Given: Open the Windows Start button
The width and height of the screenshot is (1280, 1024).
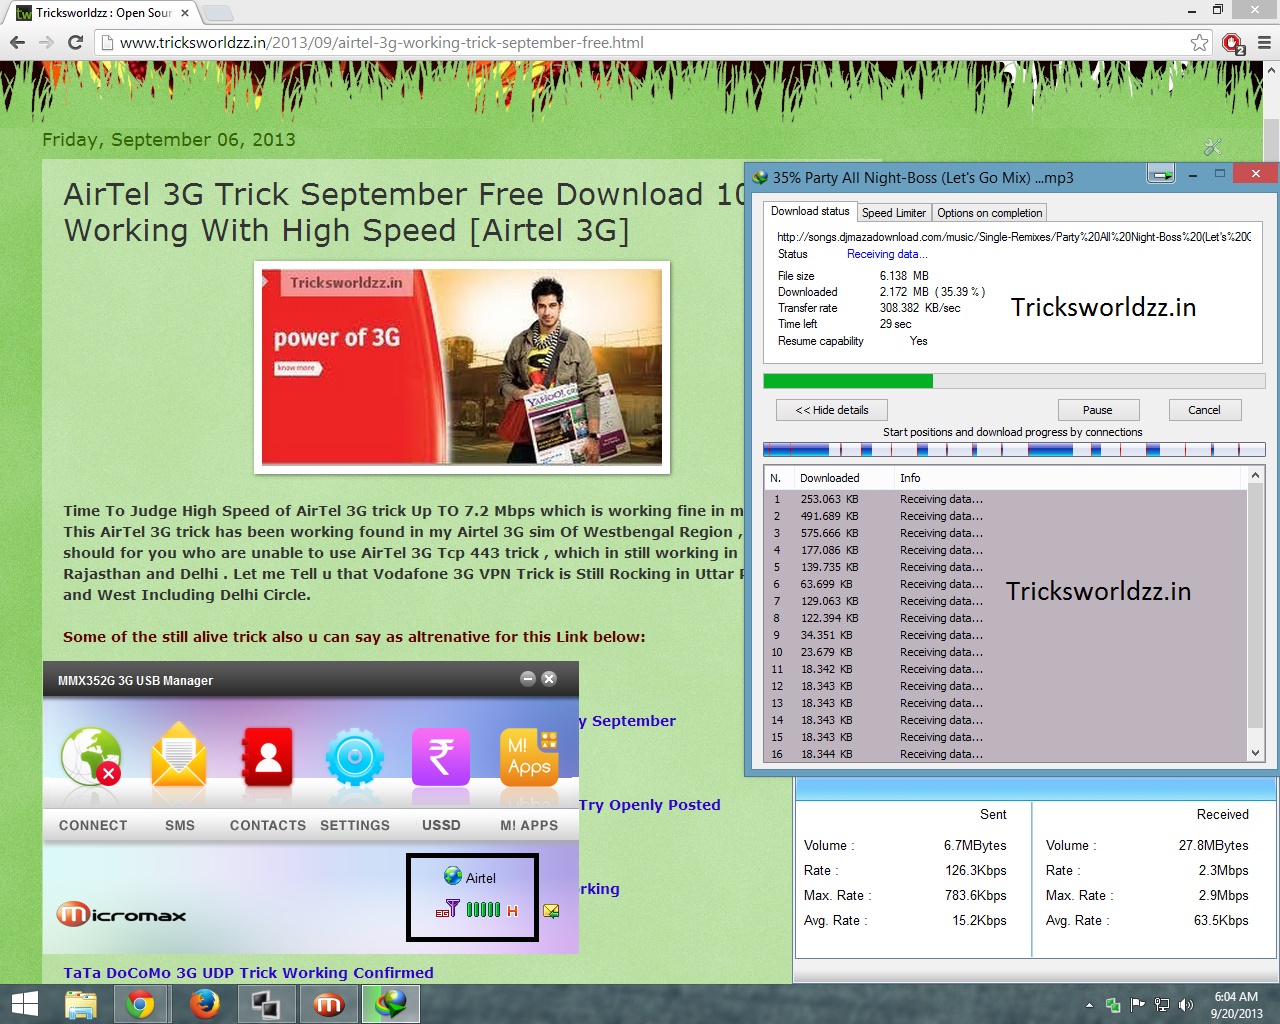Looking at the screenshot, I should 24,1004.
